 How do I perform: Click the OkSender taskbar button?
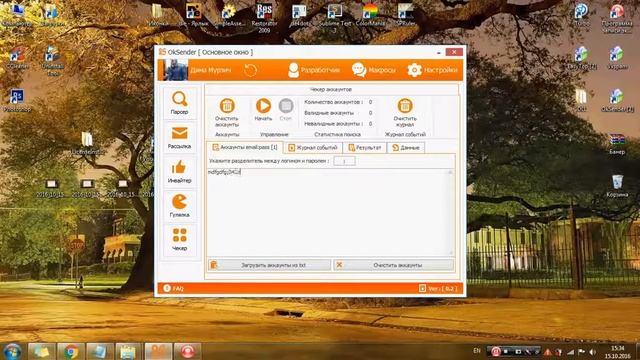[x=158, y=351]
